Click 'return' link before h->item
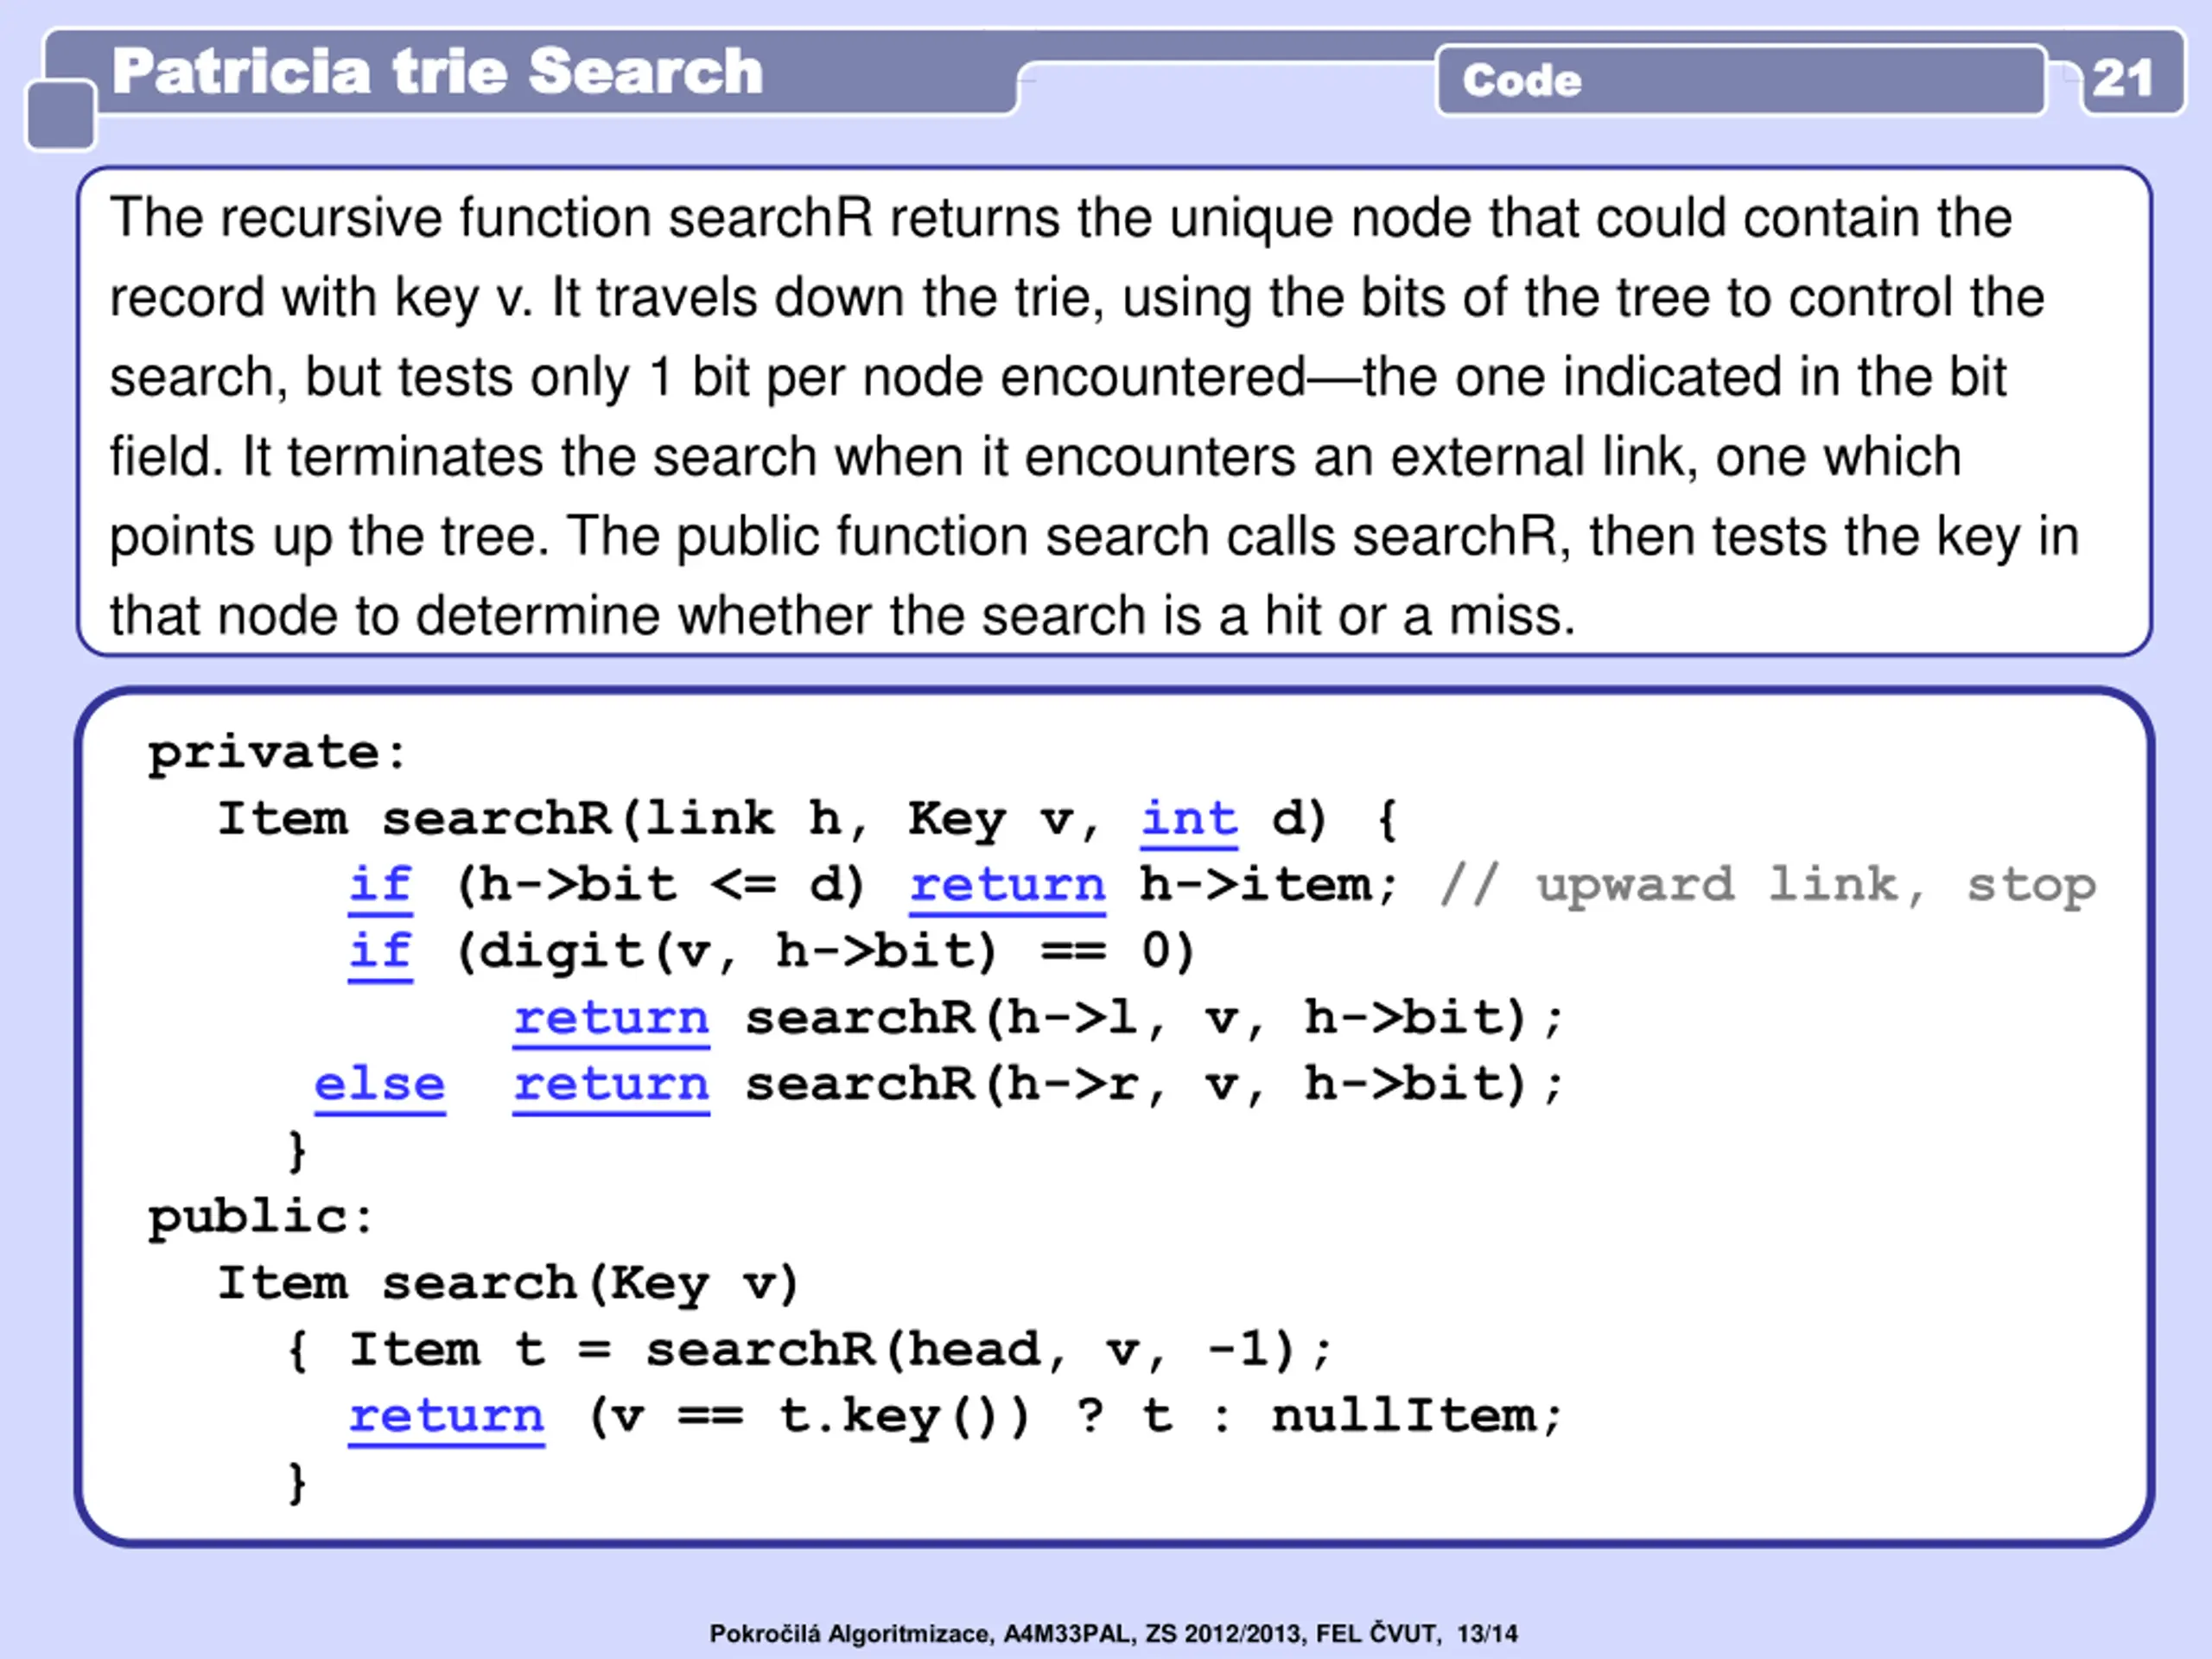 pos(1007,885)
